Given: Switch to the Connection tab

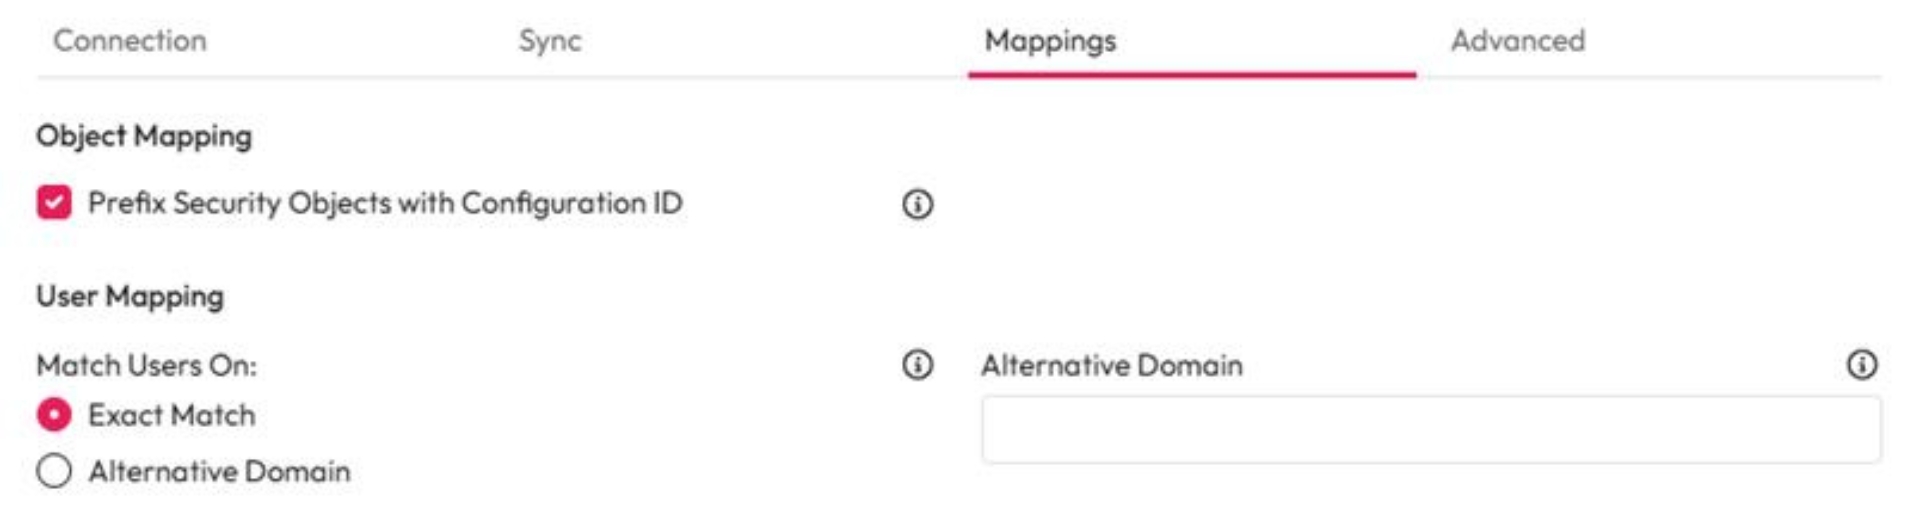Looking at the screenshot, I should [130, 41].
